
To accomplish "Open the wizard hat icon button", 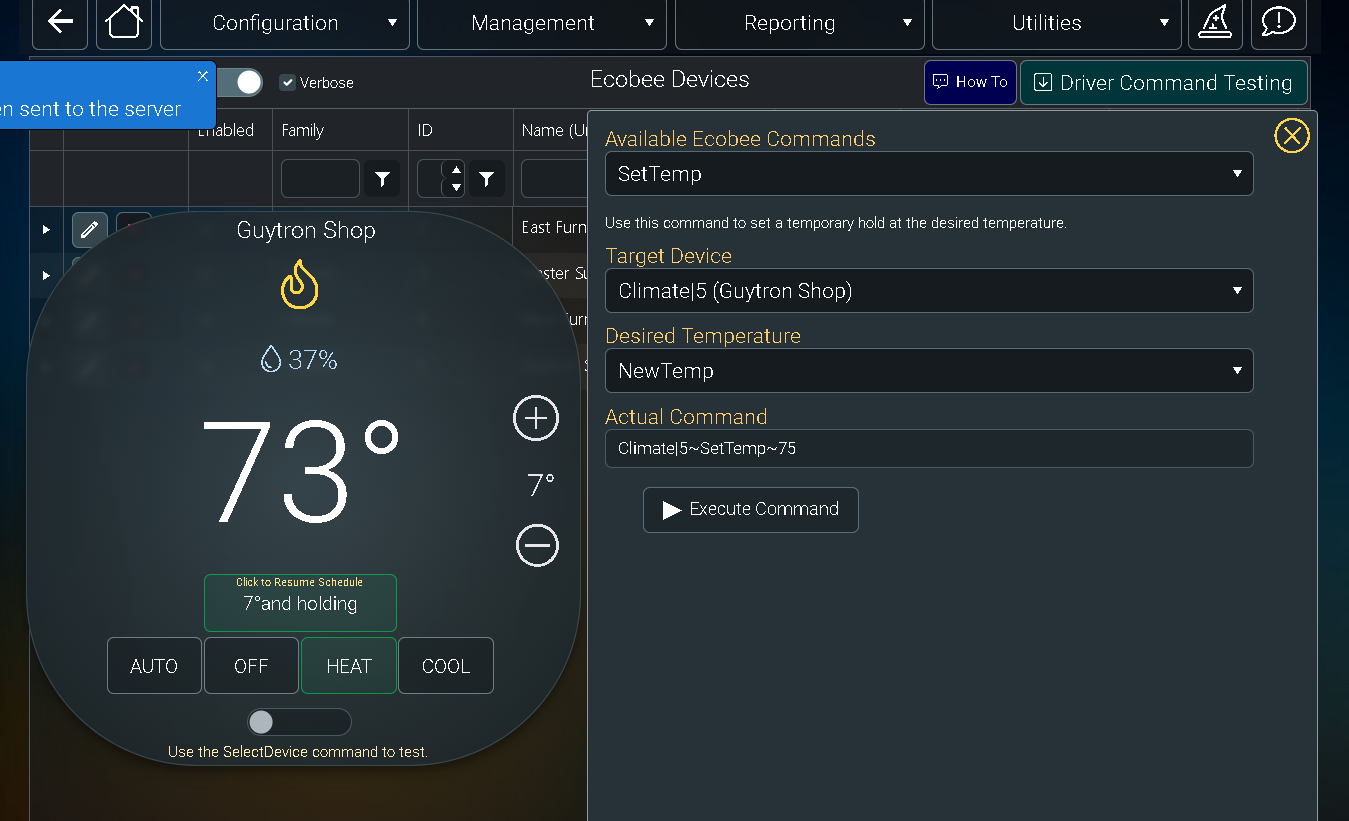I will 1215,23.
